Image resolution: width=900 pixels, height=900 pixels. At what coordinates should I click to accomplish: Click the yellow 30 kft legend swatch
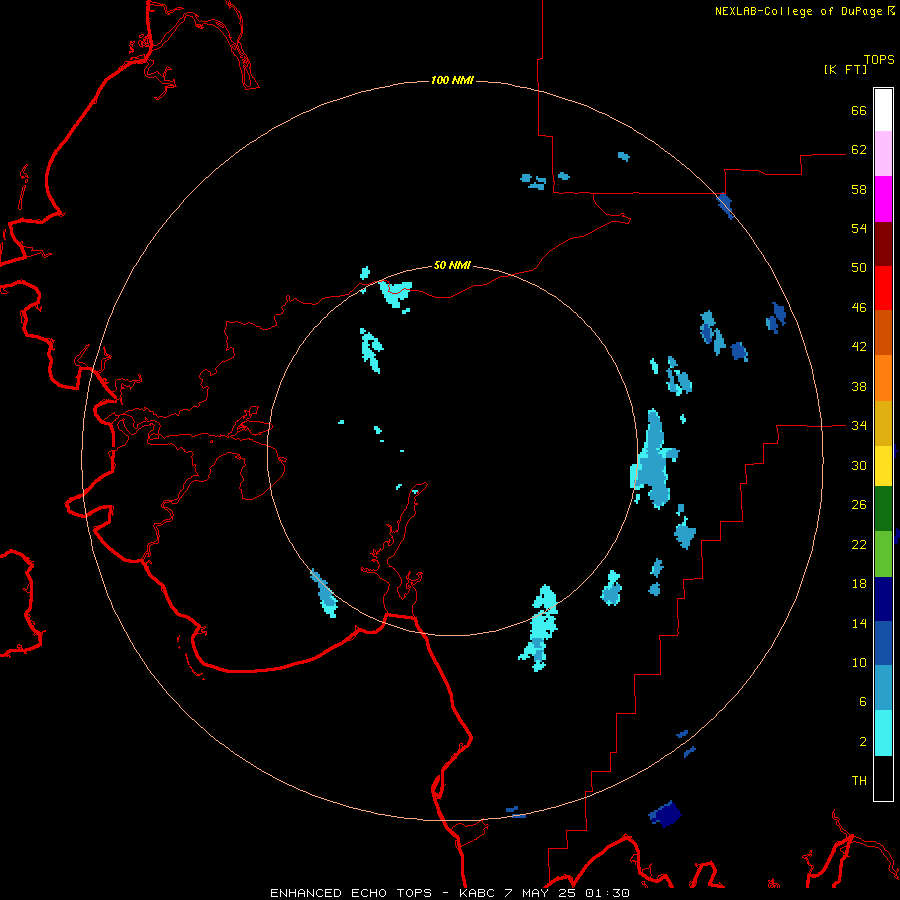pos(883,466)
